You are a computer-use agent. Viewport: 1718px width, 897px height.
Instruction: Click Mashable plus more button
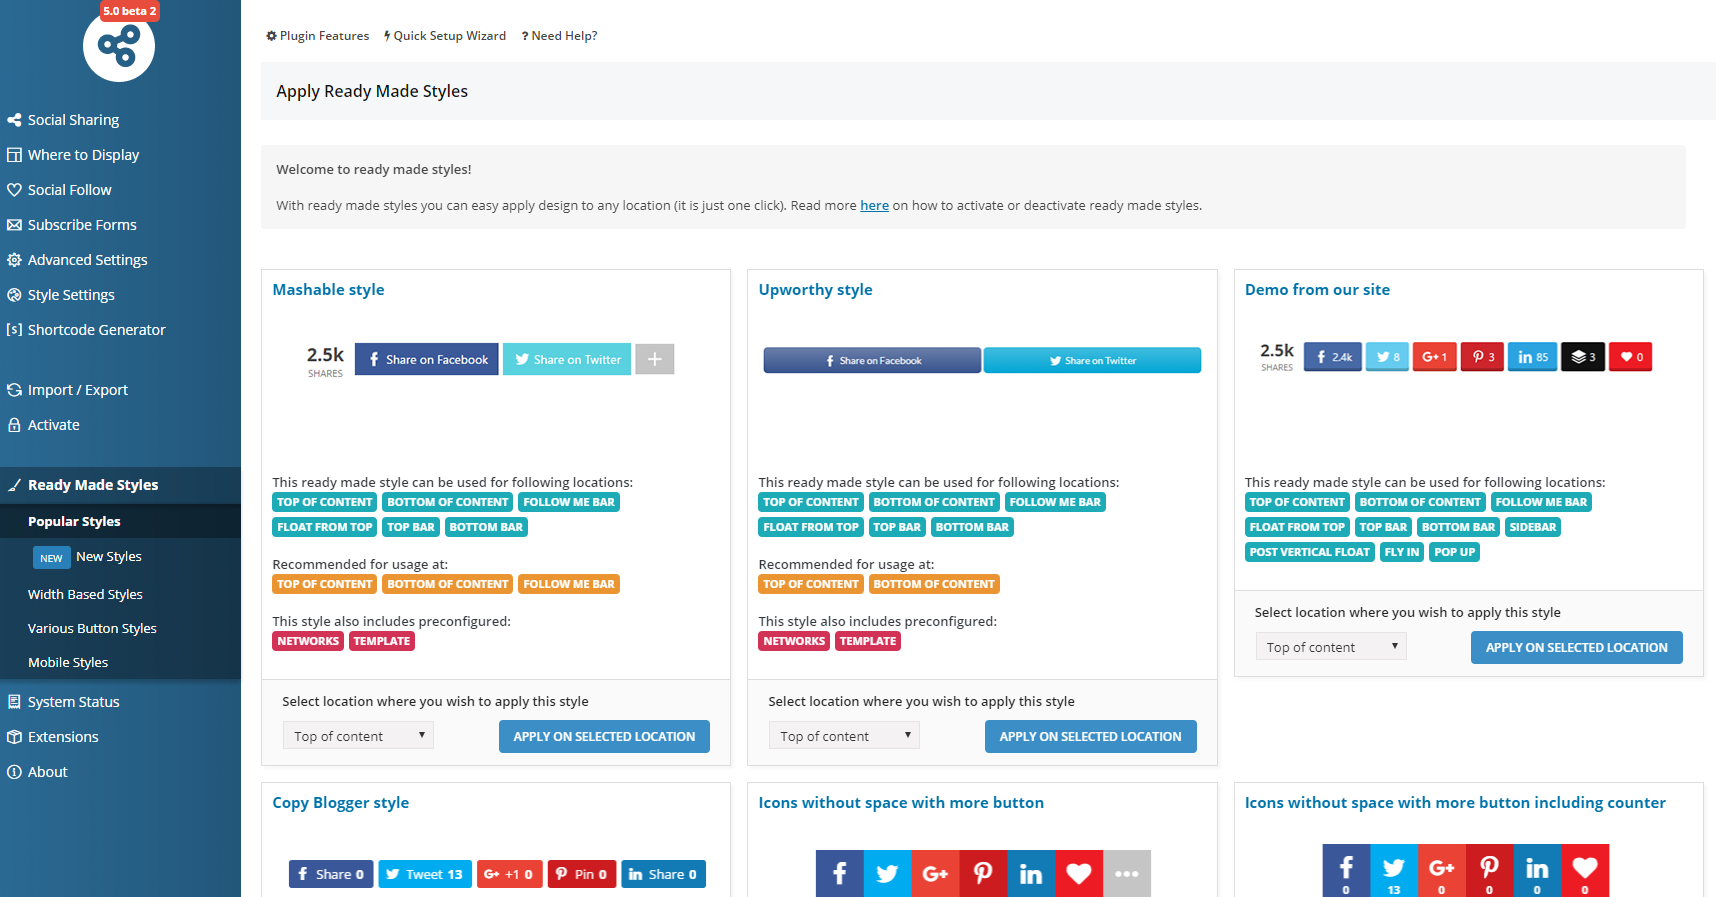coord(655,359)
